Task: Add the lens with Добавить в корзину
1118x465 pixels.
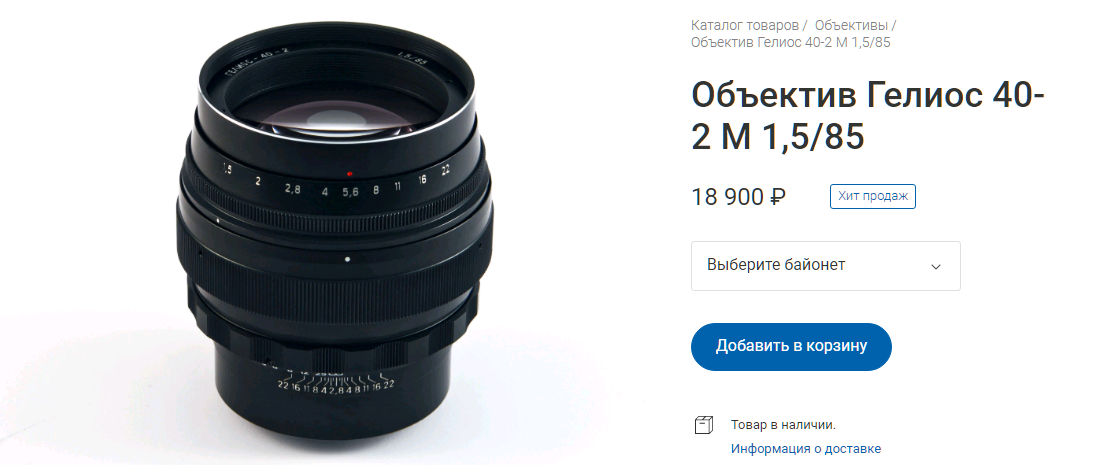Action: coord(791,347)
